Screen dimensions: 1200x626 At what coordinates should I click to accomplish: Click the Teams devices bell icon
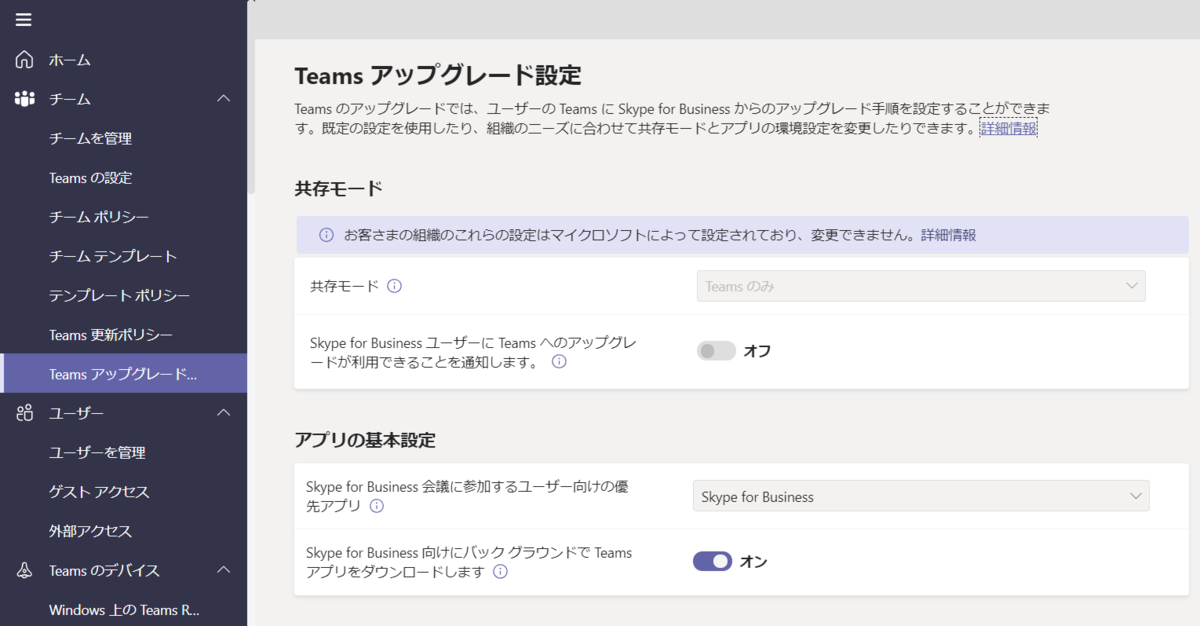[x=25, y=570]
